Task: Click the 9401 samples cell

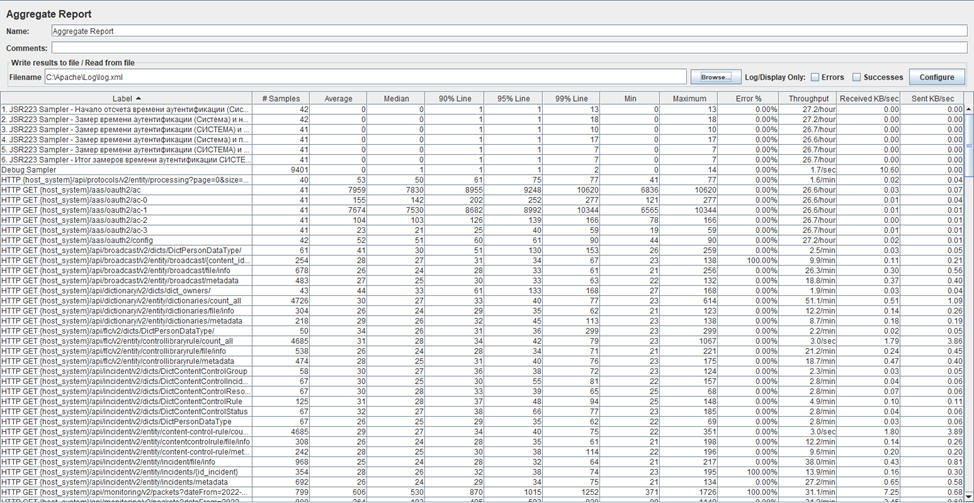Action: [x=281, y=170]
